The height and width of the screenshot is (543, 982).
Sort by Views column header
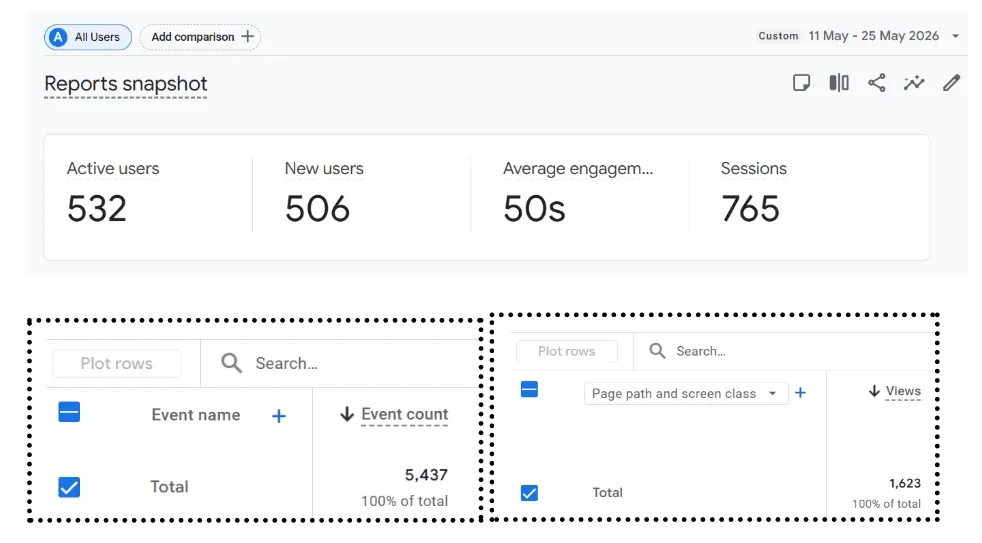point(903,391)
